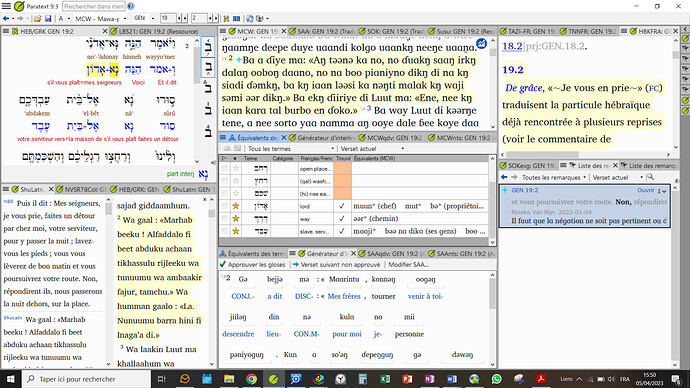Toggle the empty star for 'open place...' term
Image resolution: width=690 pixels, height=388 pixels.
click(236, 168)
